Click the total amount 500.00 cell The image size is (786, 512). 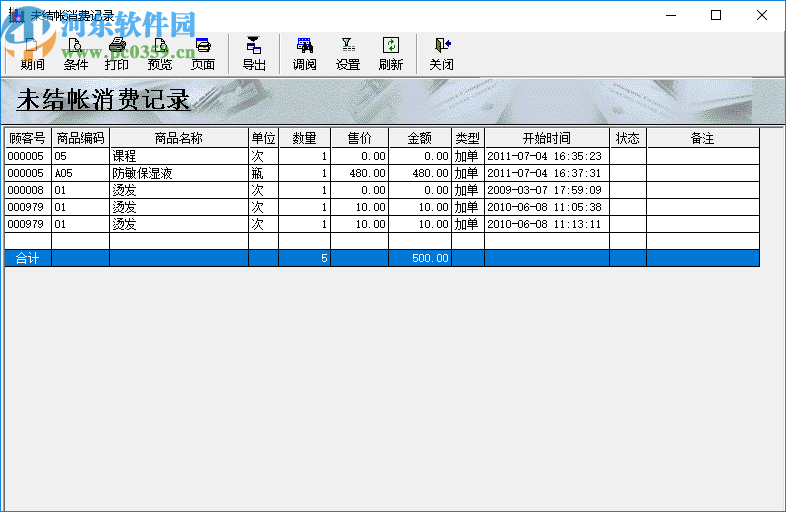[x=420, y=258]
